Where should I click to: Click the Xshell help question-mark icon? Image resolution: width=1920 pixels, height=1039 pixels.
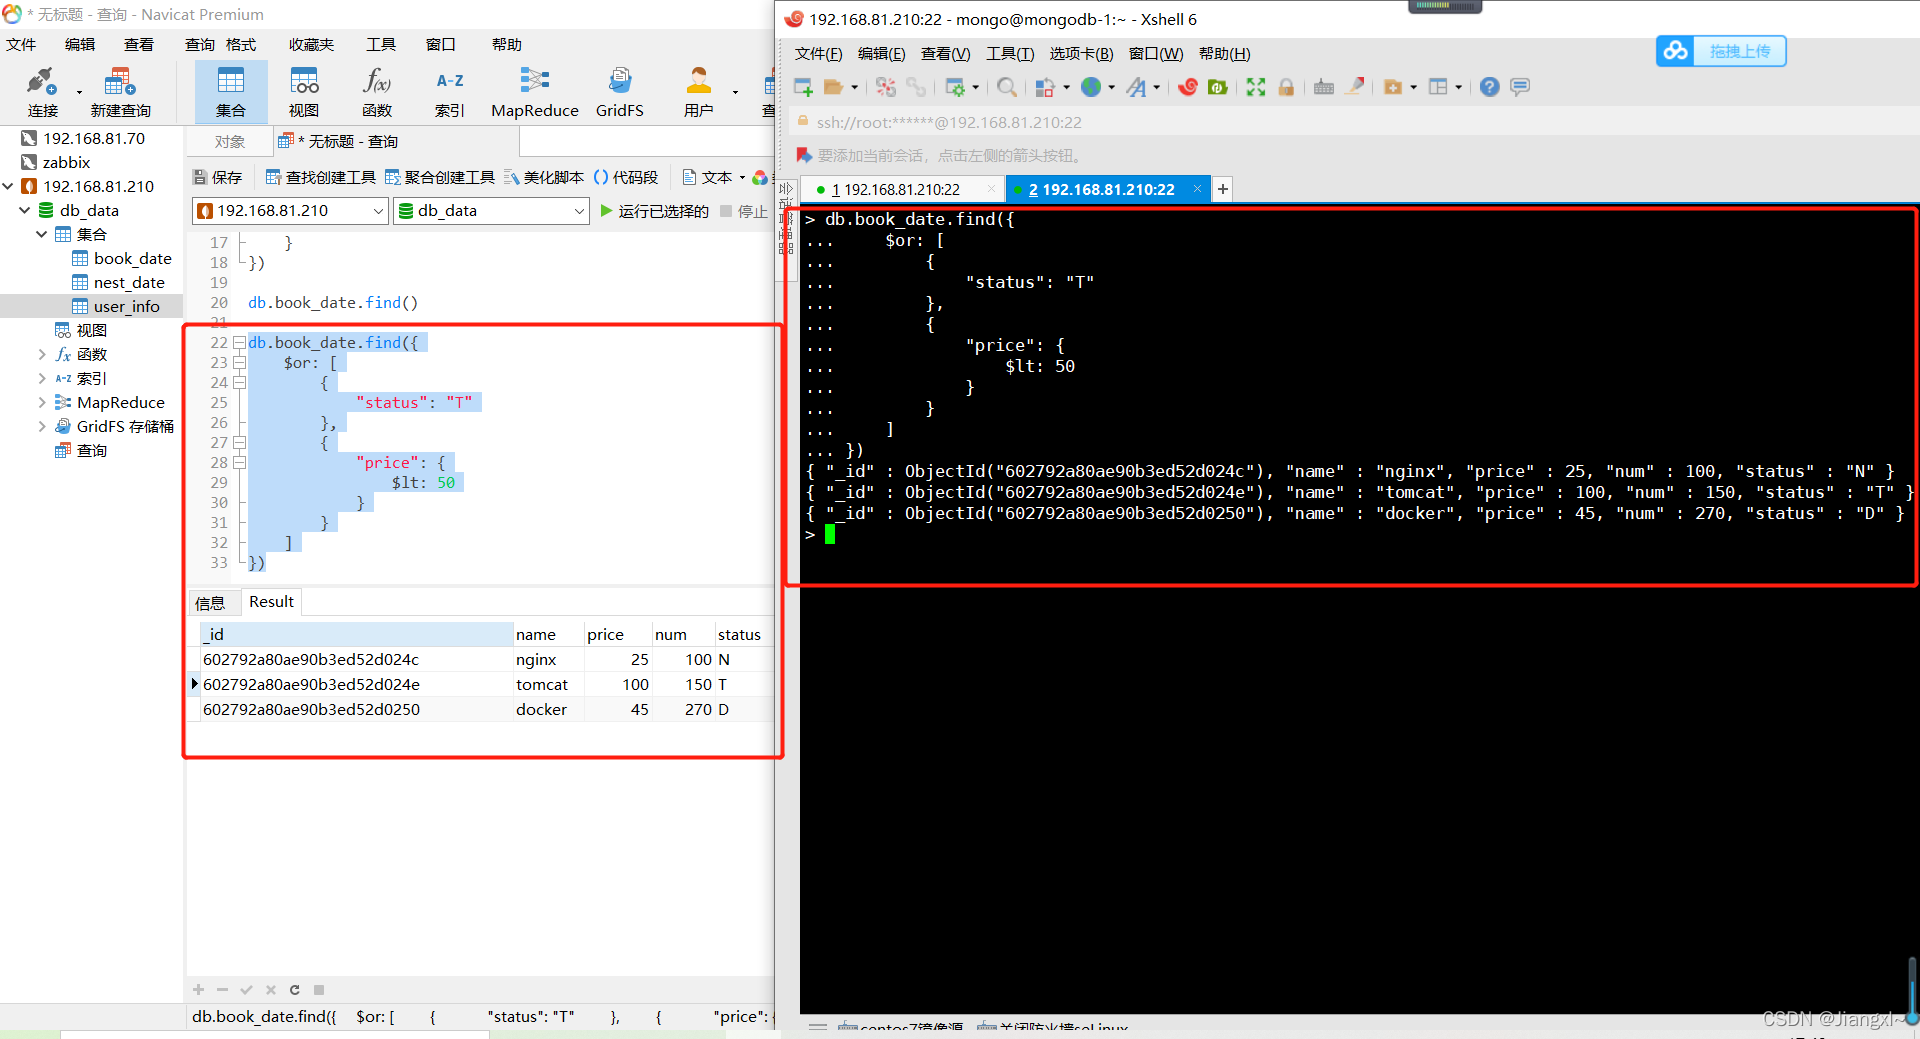coord(1489,87)
